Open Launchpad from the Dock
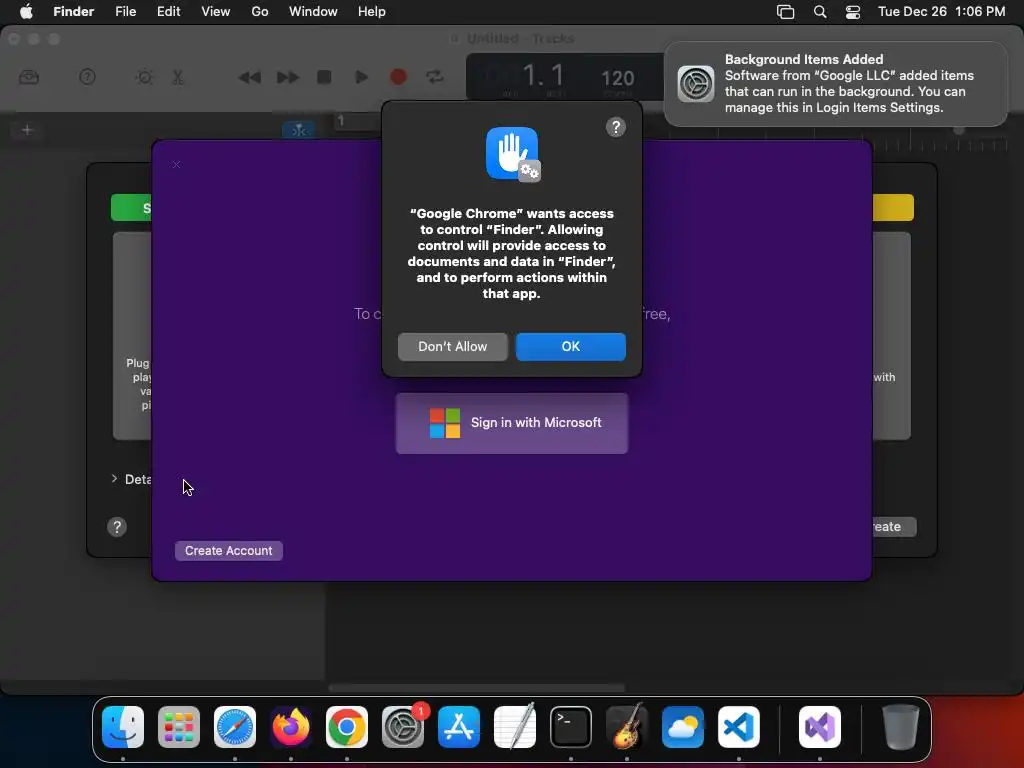1024x768 pixels. (x=179, y=727)
